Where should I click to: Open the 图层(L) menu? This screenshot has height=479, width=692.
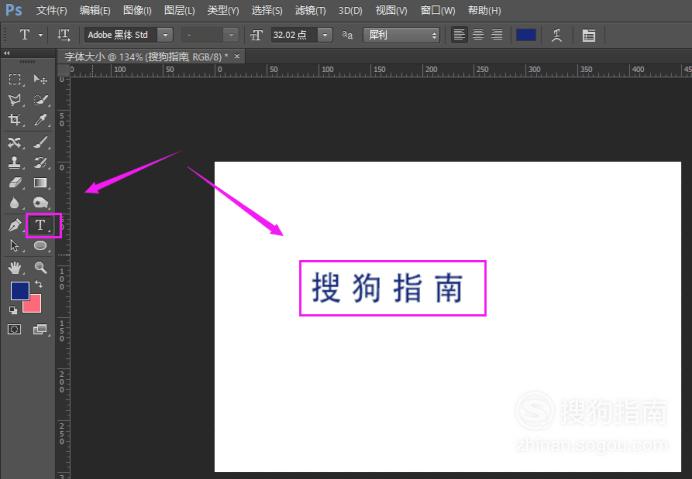point(179,10)
